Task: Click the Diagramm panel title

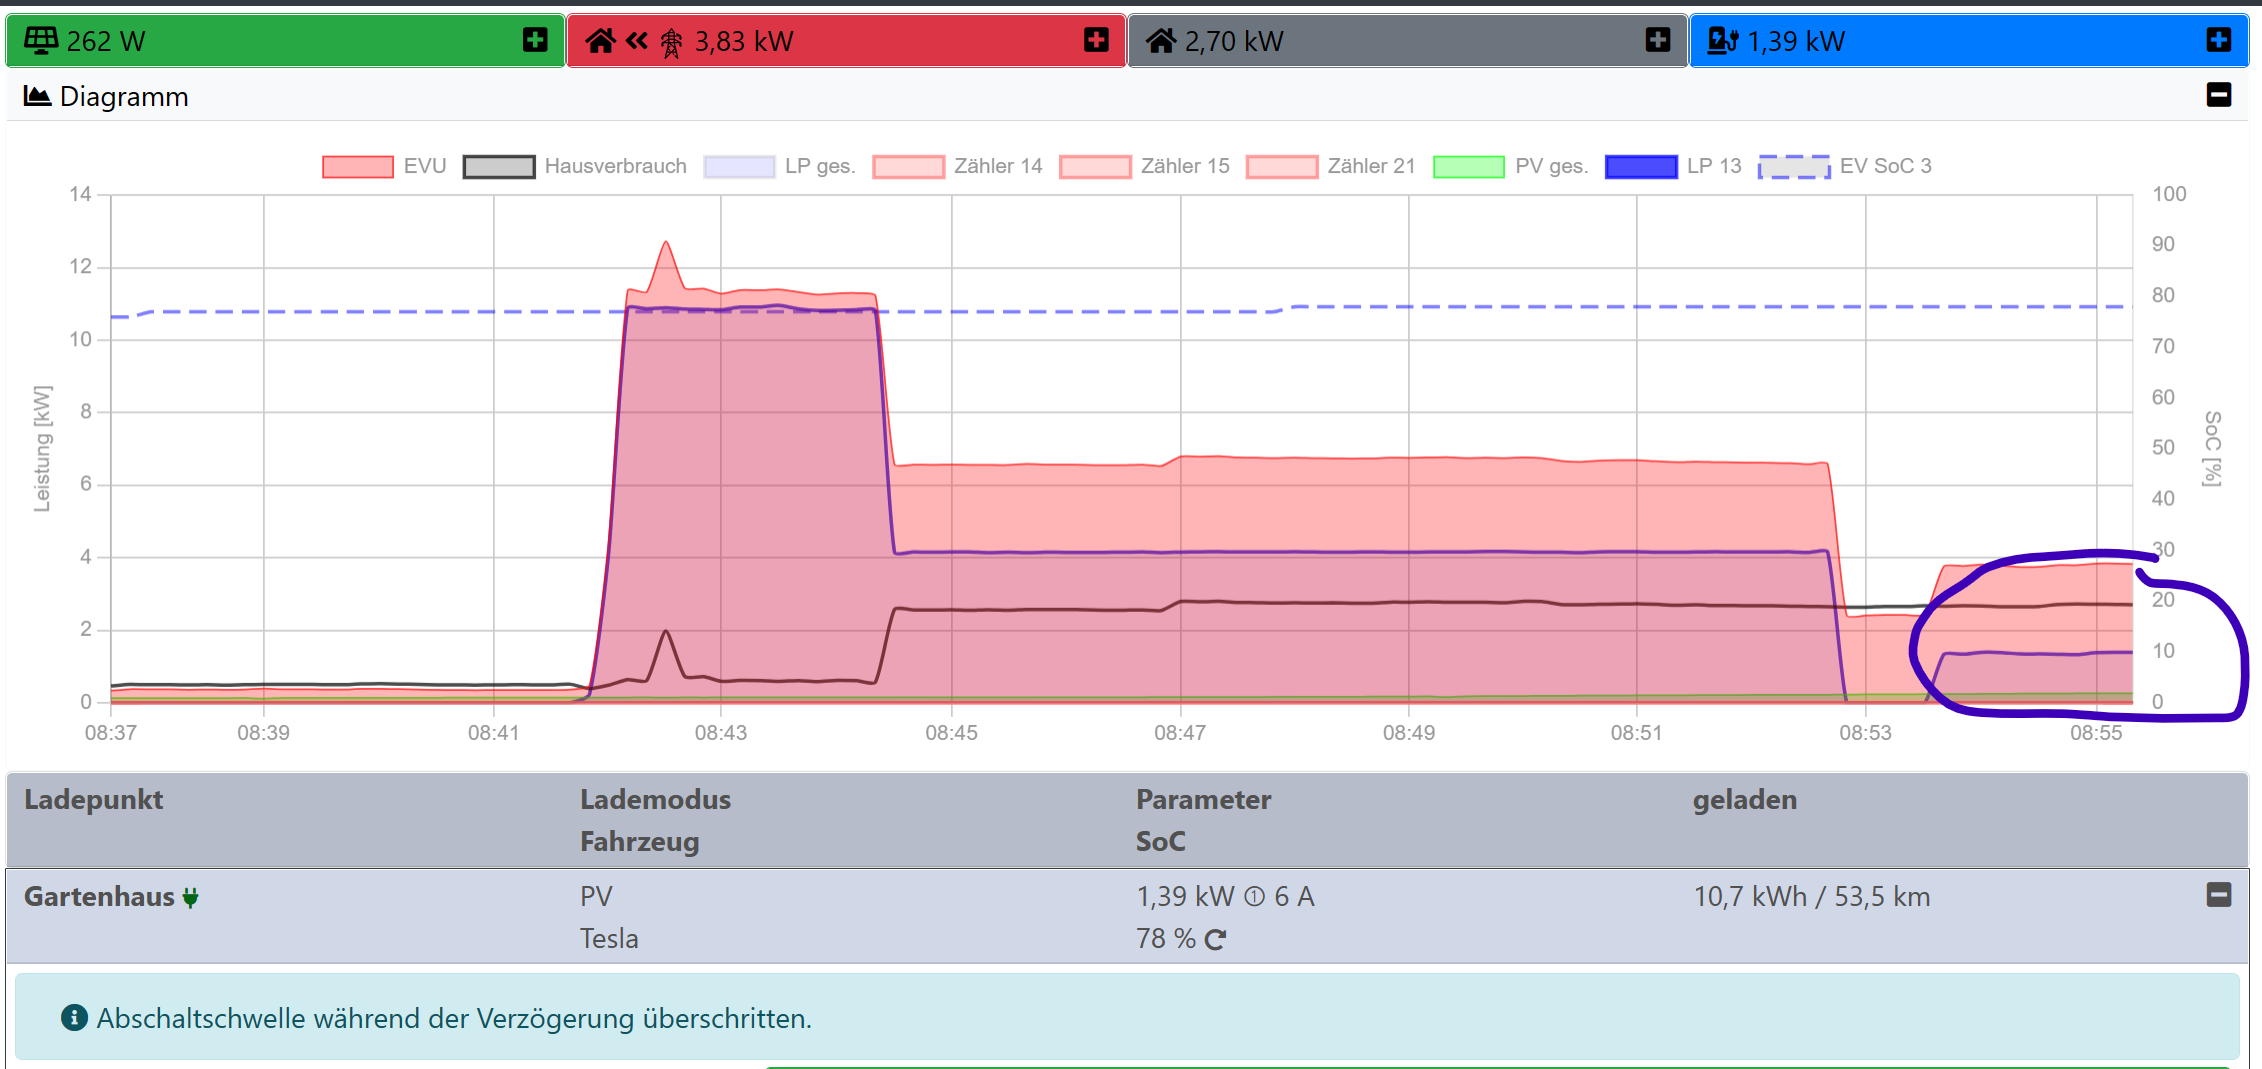Action: (x=124, y=97)
